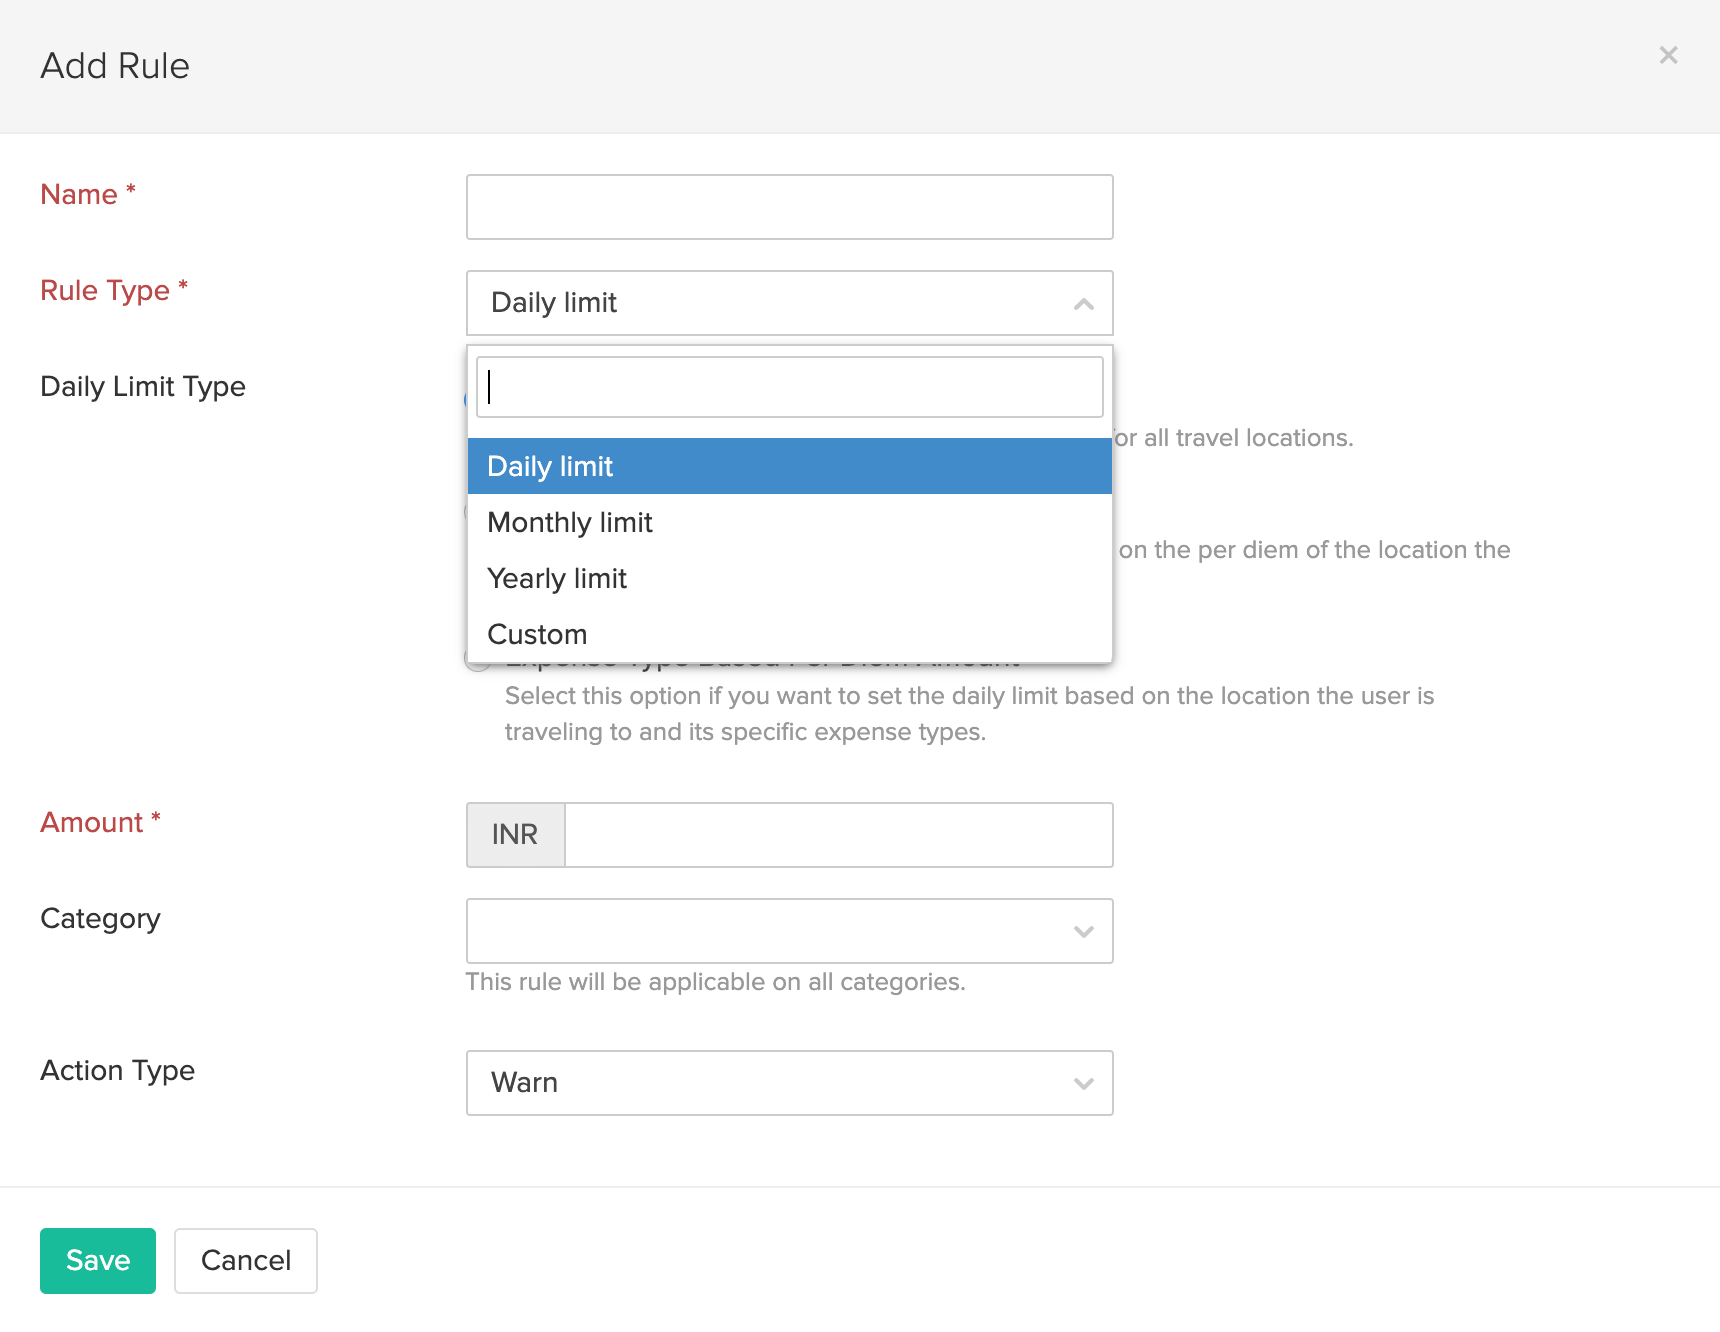Close the Add Rule dialog
This screenshot has height=1332, width=1720.
click(1668, 55)
